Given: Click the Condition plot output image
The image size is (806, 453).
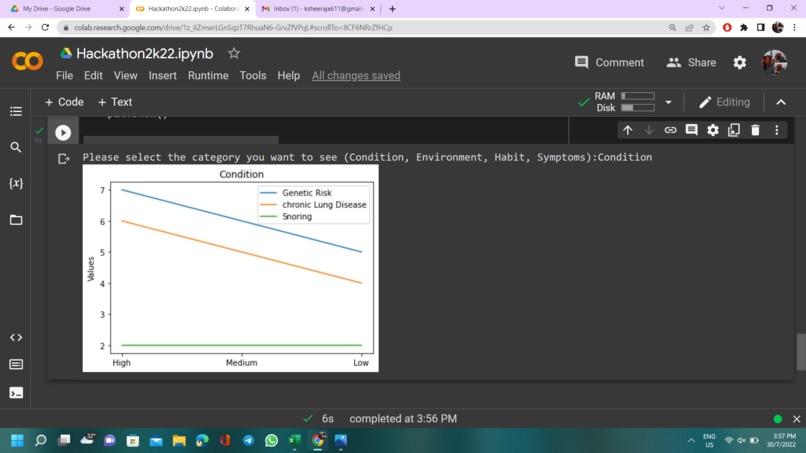Looking at the screenshot, I should point(230,268).
